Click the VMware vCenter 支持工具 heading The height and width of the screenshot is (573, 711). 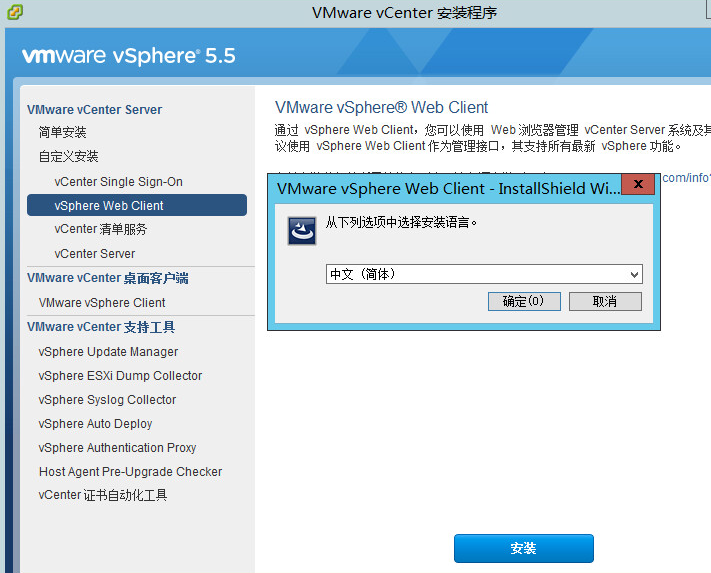pos(101,327)
